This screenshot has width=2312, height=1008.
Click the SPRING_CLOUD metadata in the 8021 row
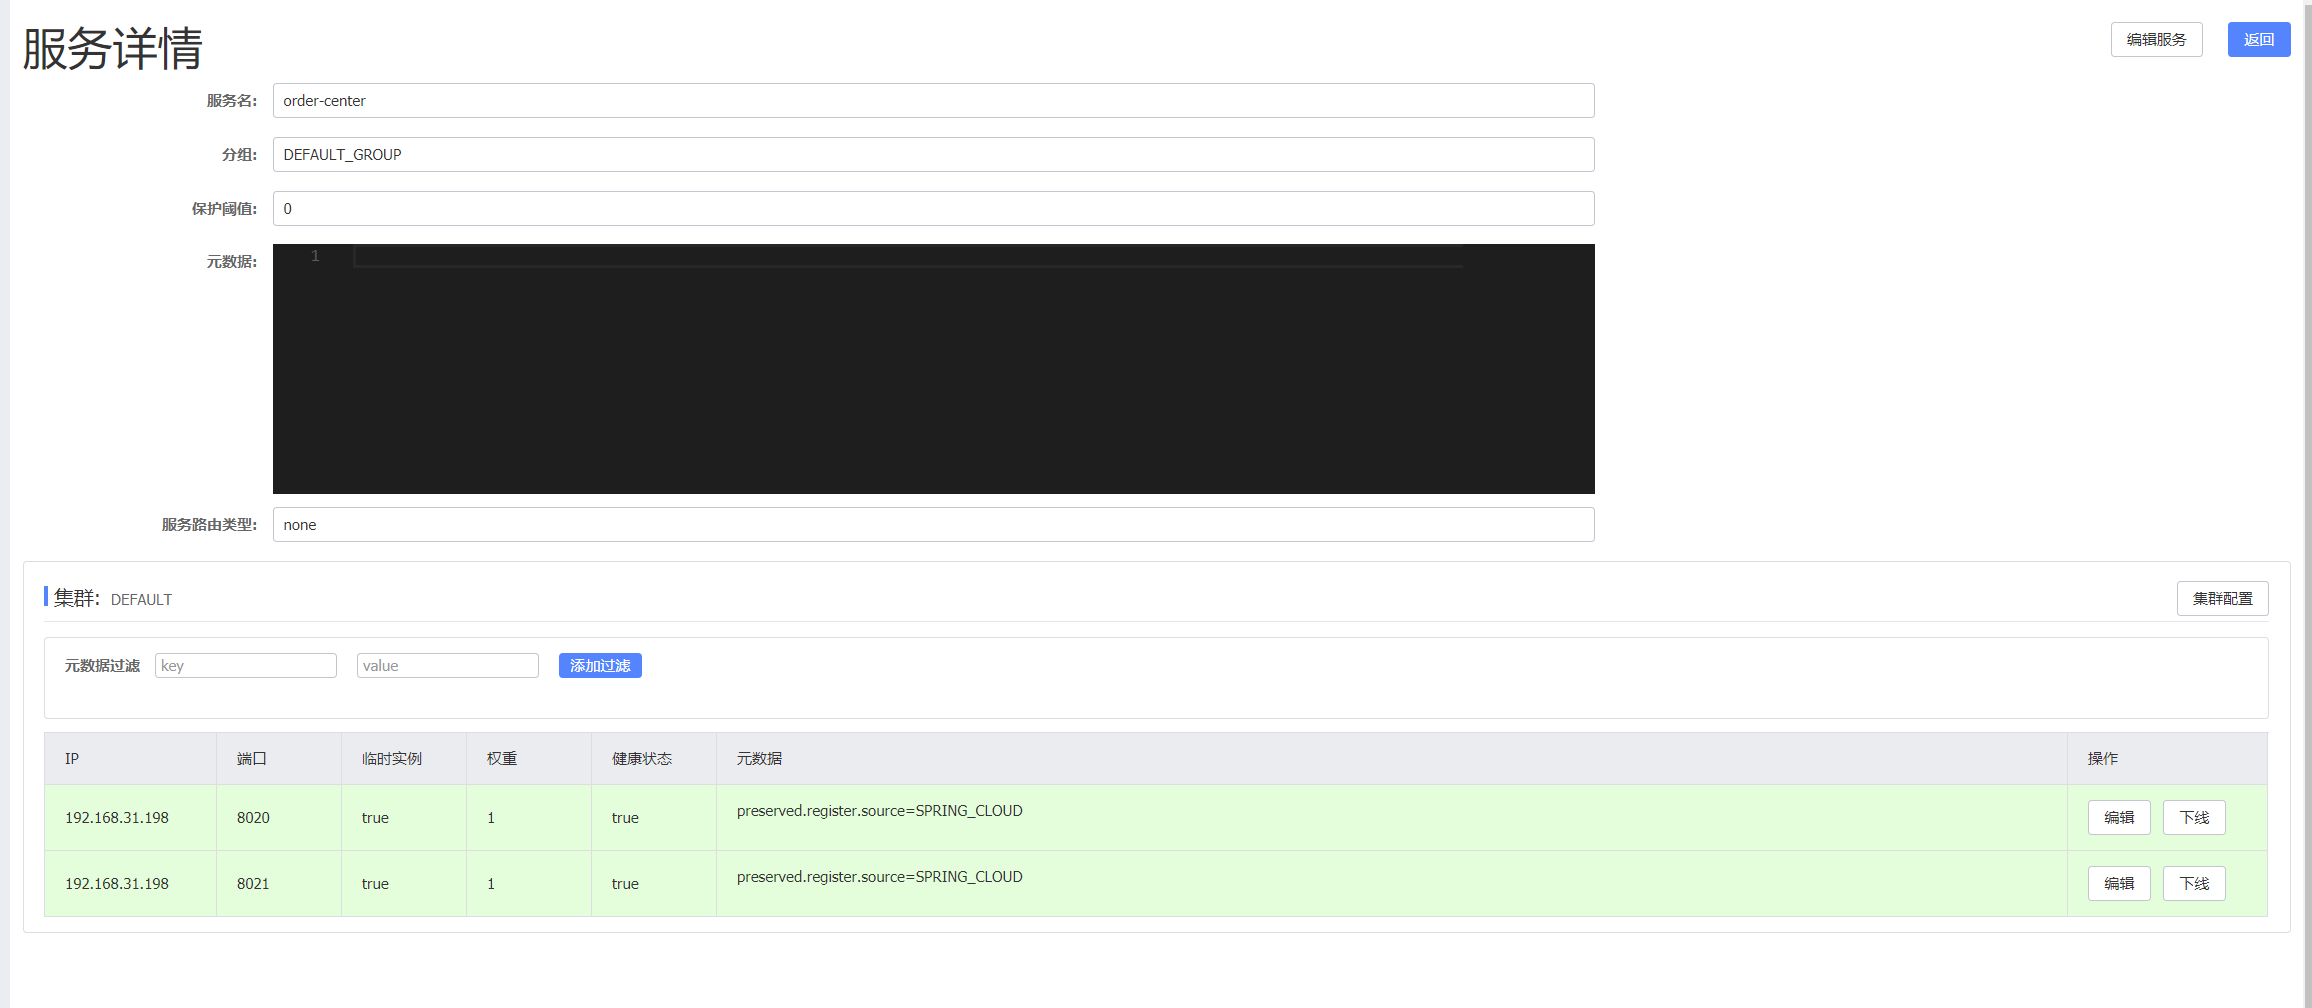click(880, 877)
